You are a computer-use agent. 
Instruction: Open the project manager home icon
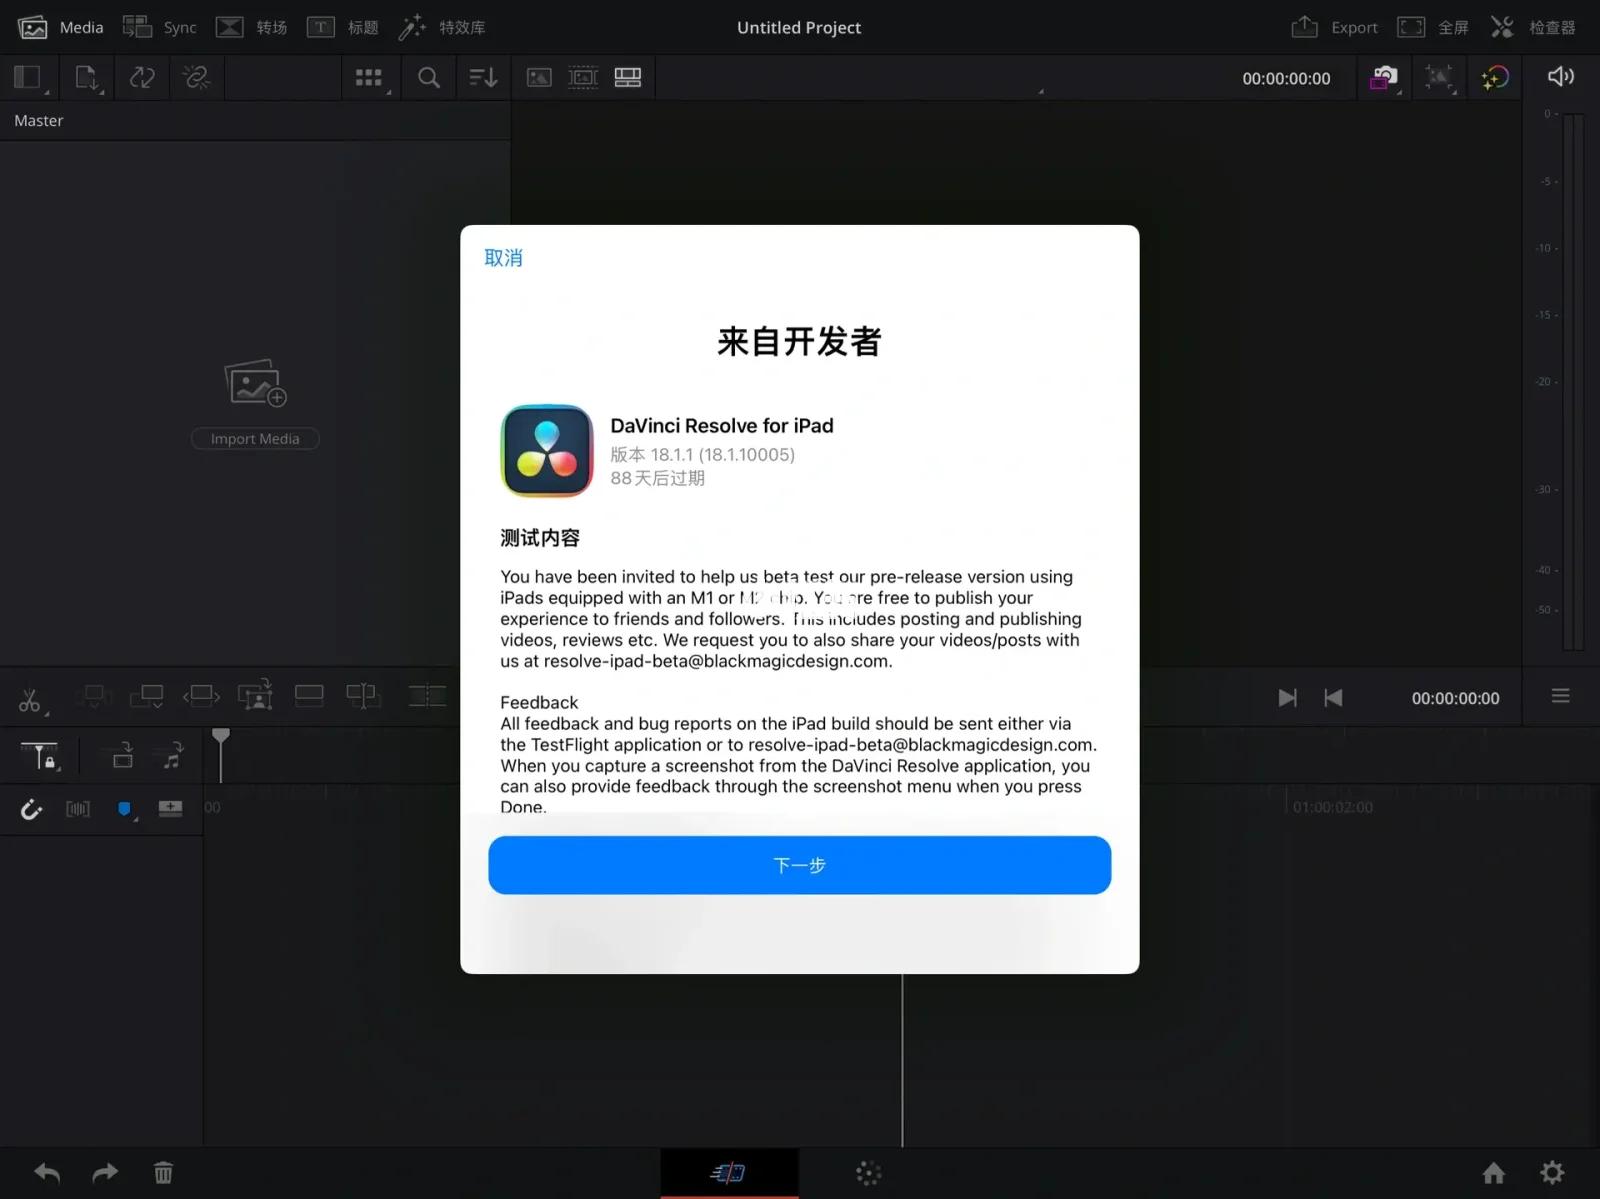(1494, 1173)
